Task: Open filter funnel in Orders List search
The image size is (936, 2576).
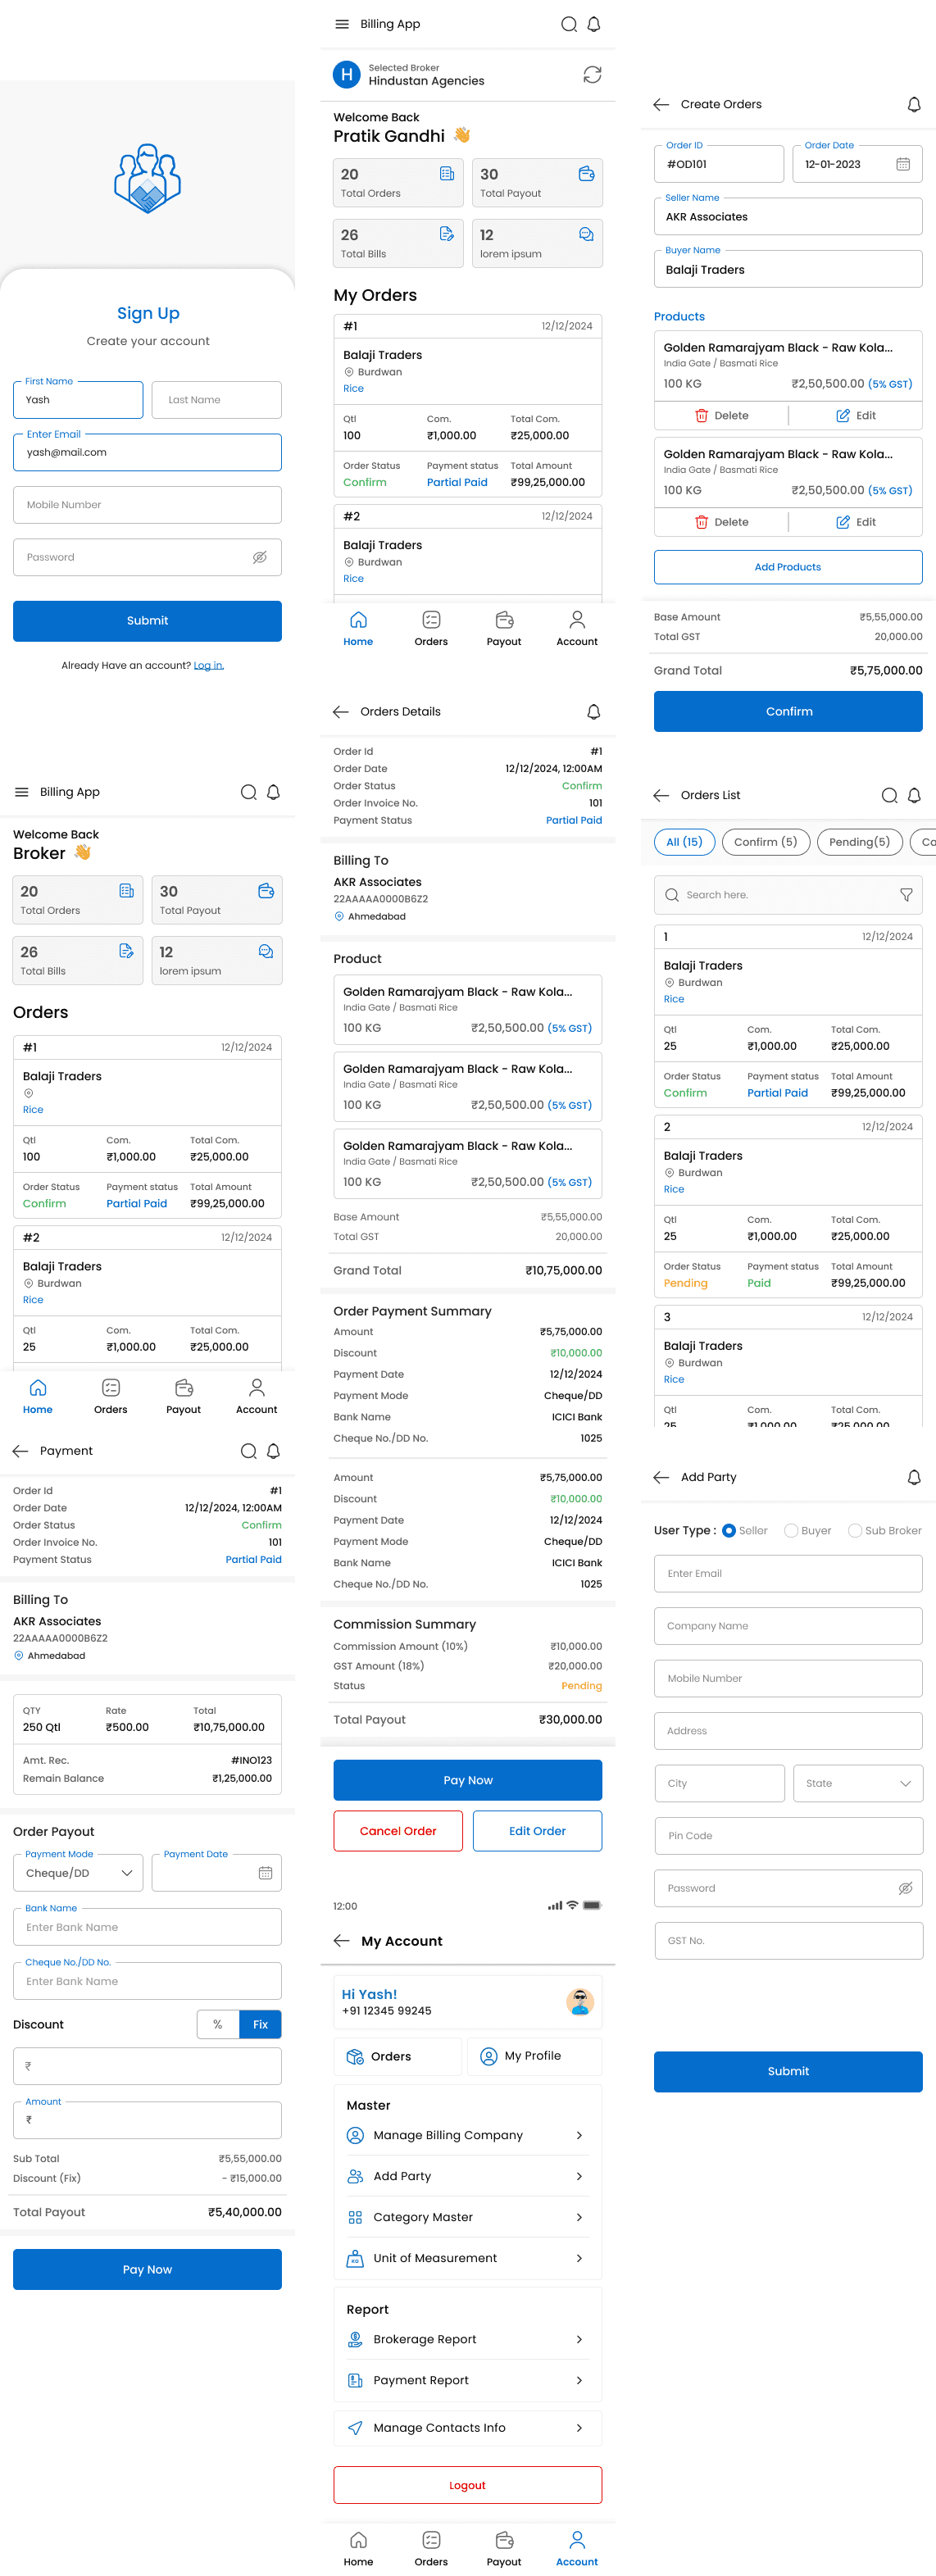Action: 906,895
